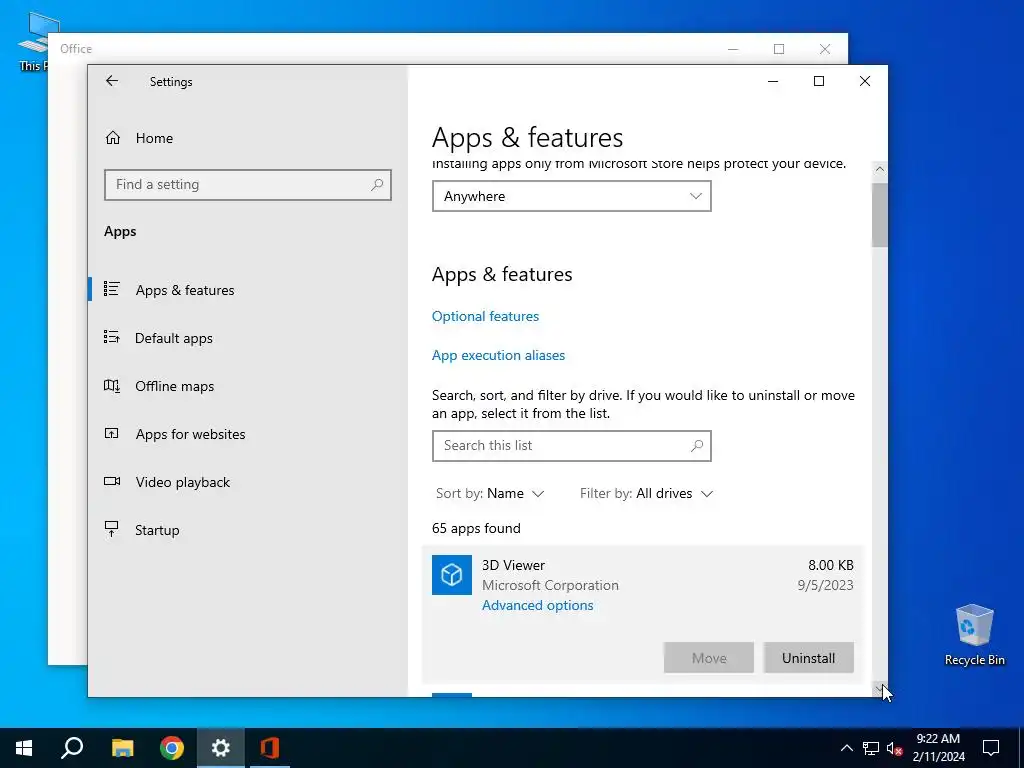This screenshot has width=1024, height=768.
Task: Click the 65 apps found text
Action: pos(476,528)
